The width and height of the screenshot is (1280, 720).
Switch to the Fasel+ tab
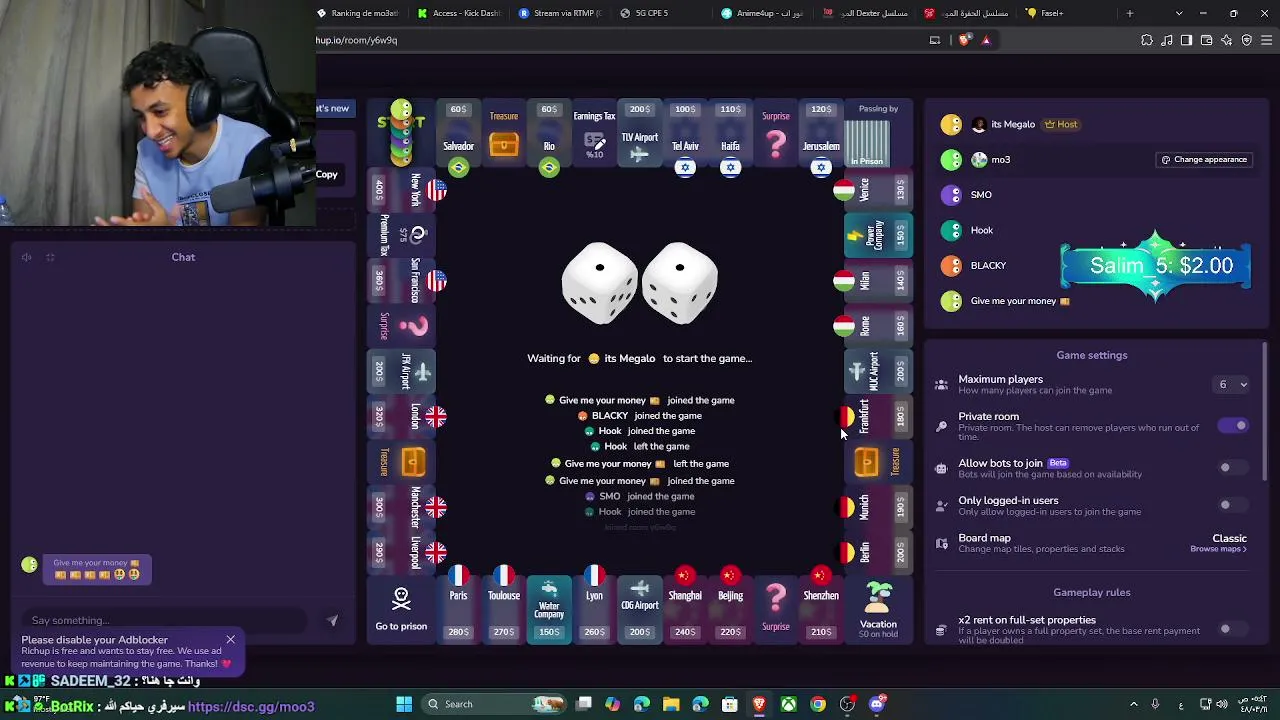tap(1069, 13)
